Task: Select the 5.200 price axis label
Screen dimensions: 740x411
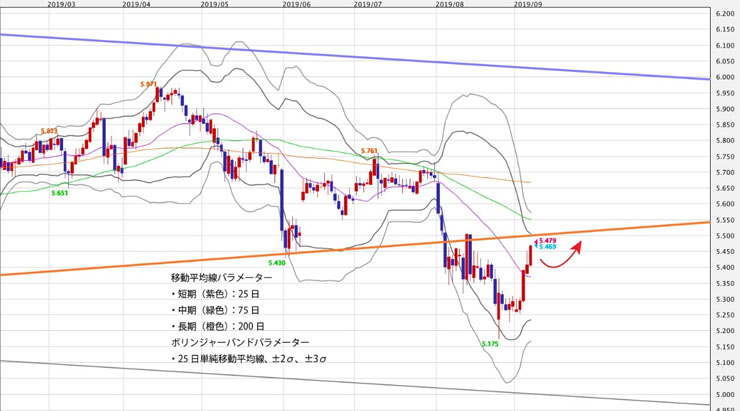Action: 725,331
